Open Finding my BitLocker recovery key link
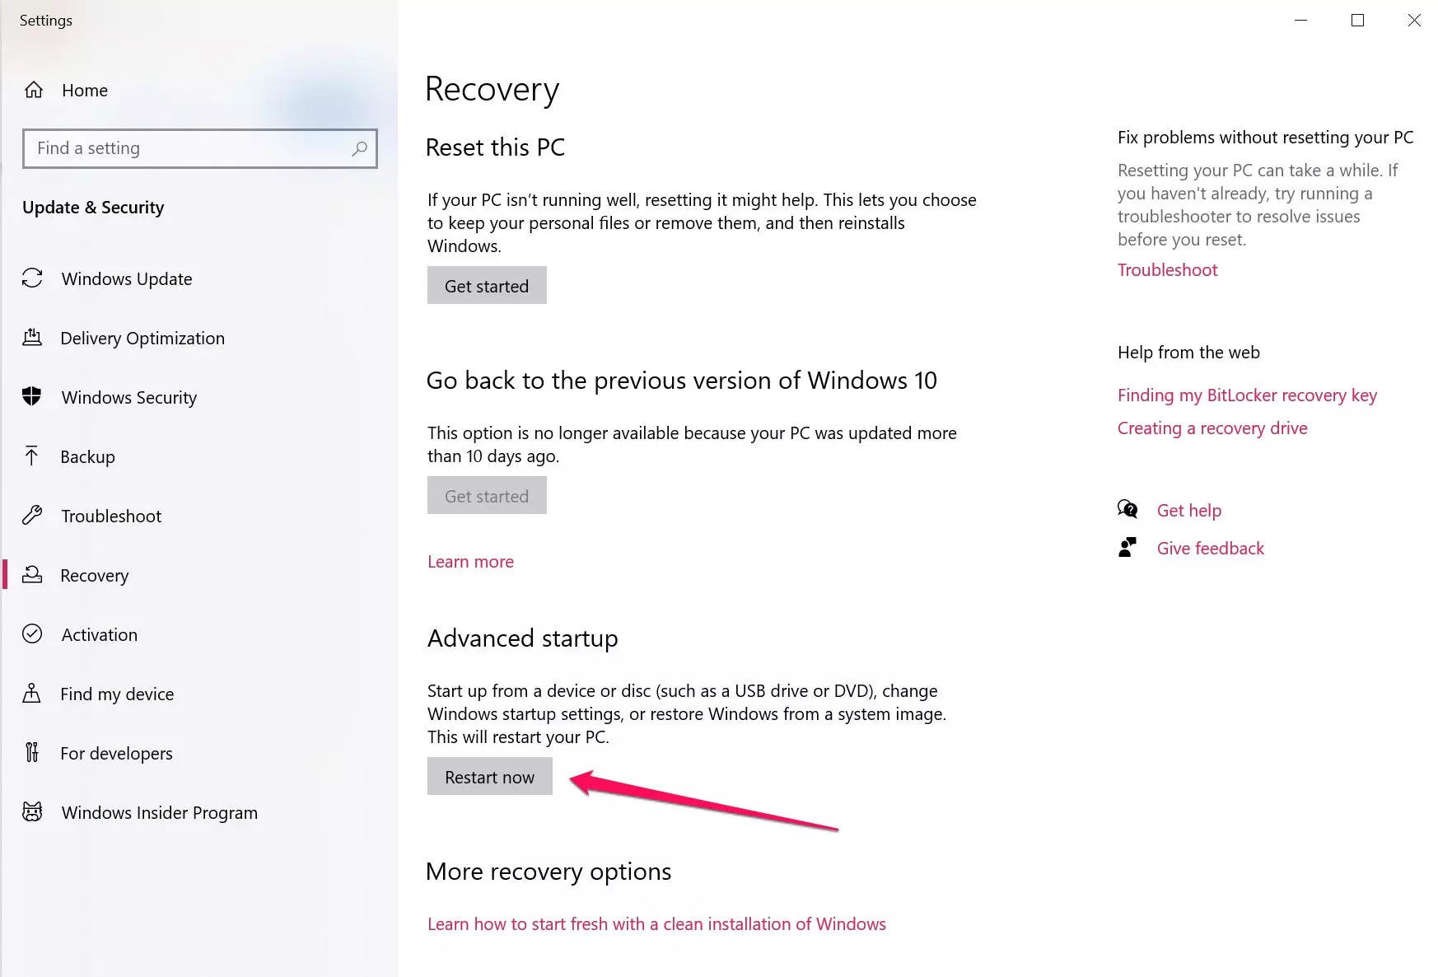The height and width of the screenshot is (977, 1438). tap(1246, 395)
